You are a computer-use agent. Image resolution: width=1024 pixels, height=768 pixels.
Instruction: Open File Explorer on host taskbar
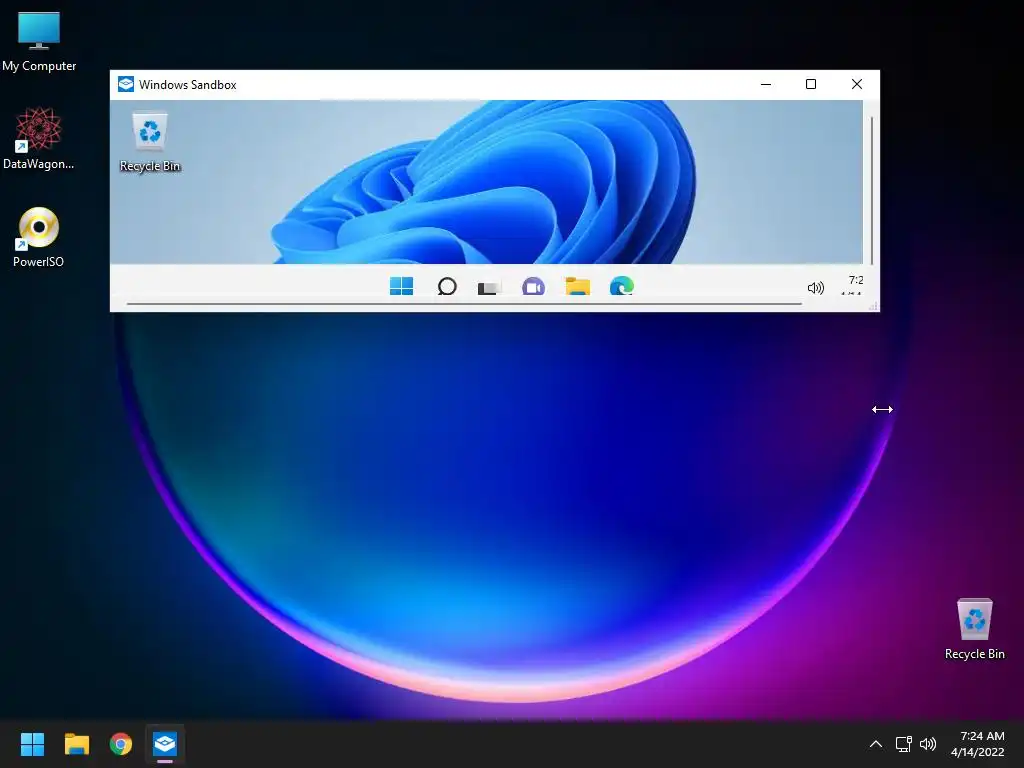tap(76, 744)
